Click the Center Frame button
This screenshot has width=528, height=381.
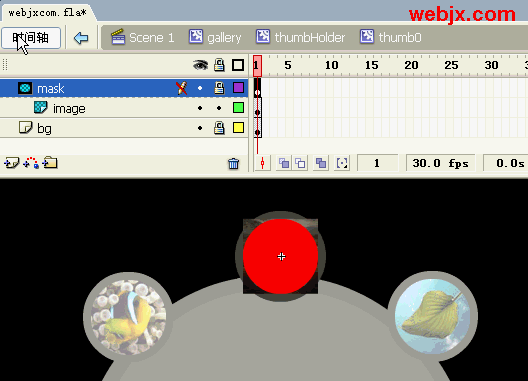pyautogui.click(x=263, y=163)
